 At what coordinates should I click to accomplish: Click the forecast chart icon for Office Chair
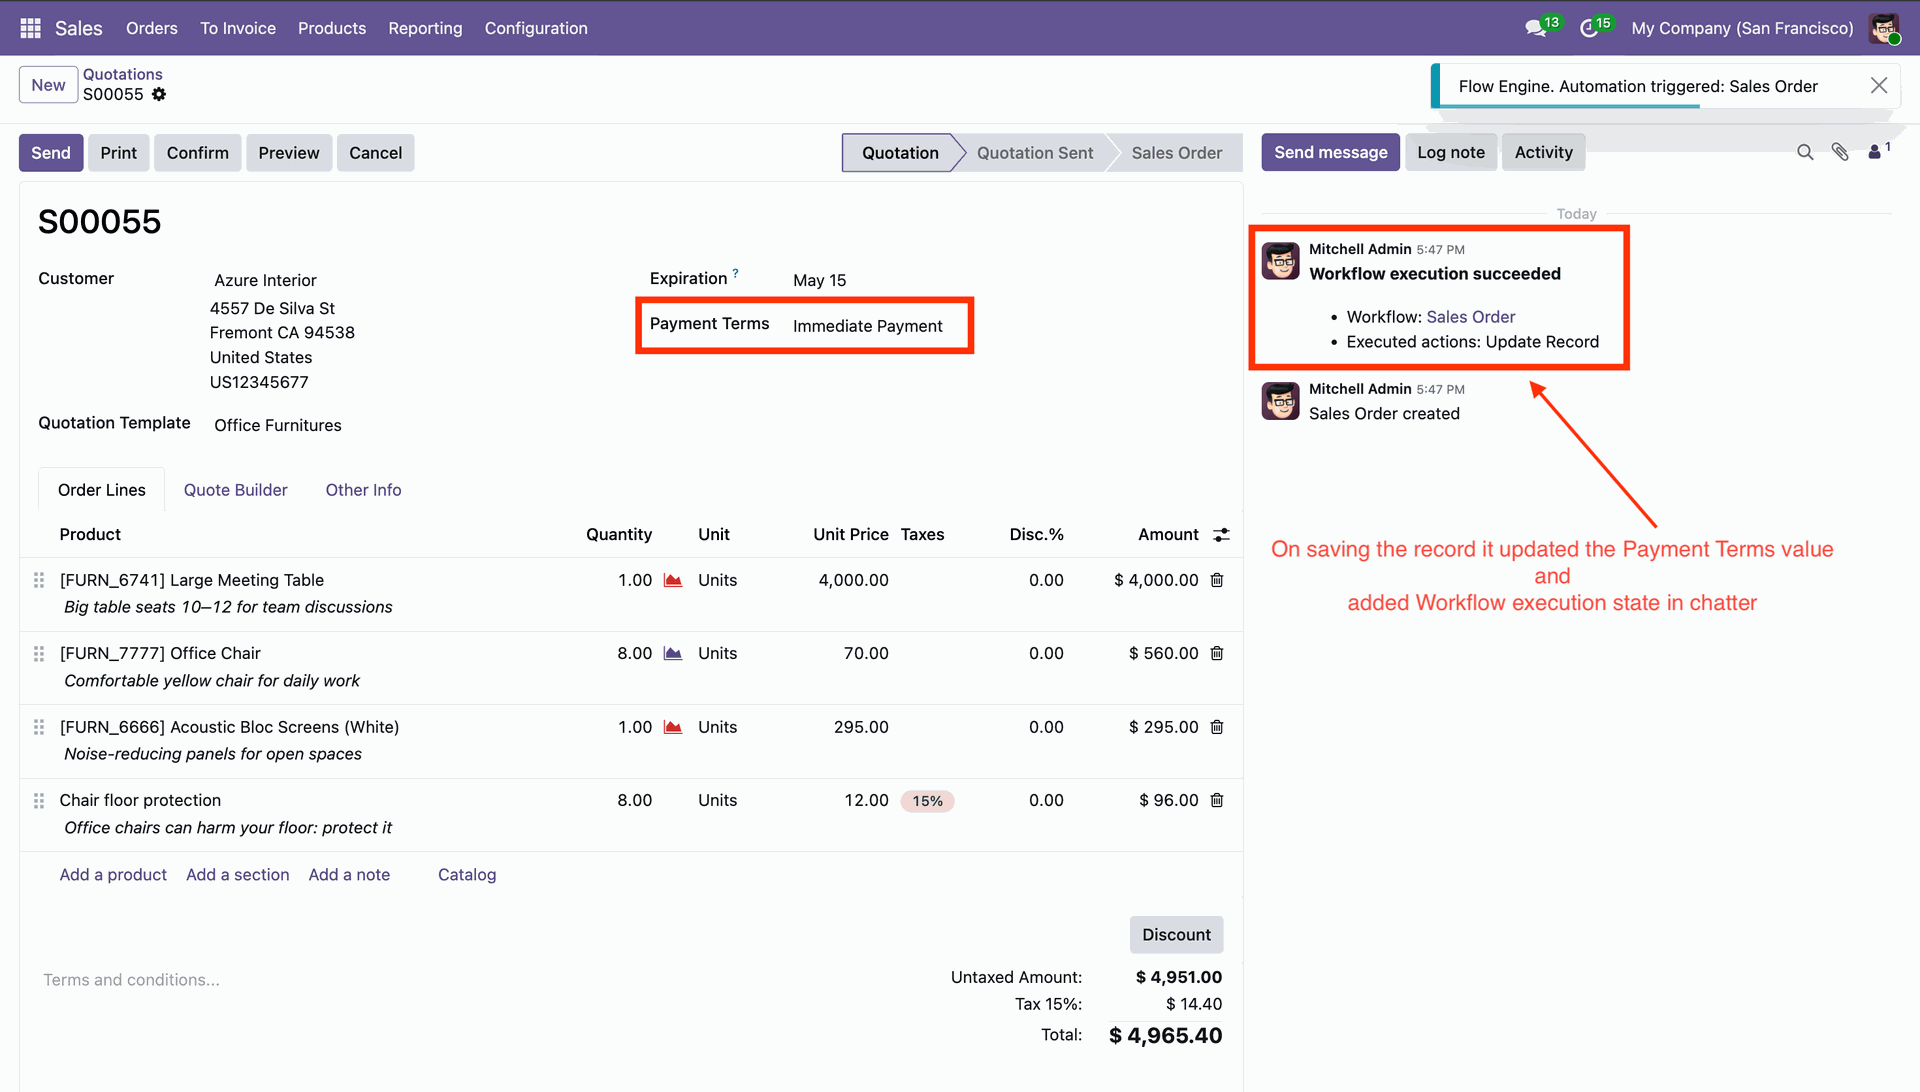[673, 653]
